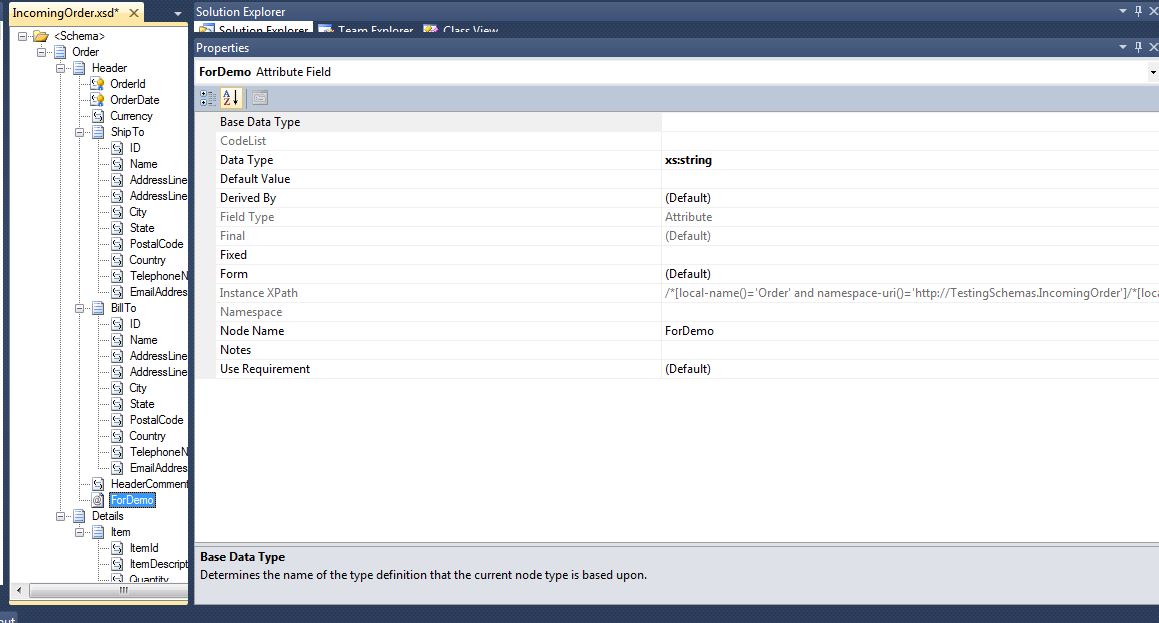This screenshot has width=1159, height=623.
Task: Open the document tab list dropdown arrow
Action: [177, 14]
